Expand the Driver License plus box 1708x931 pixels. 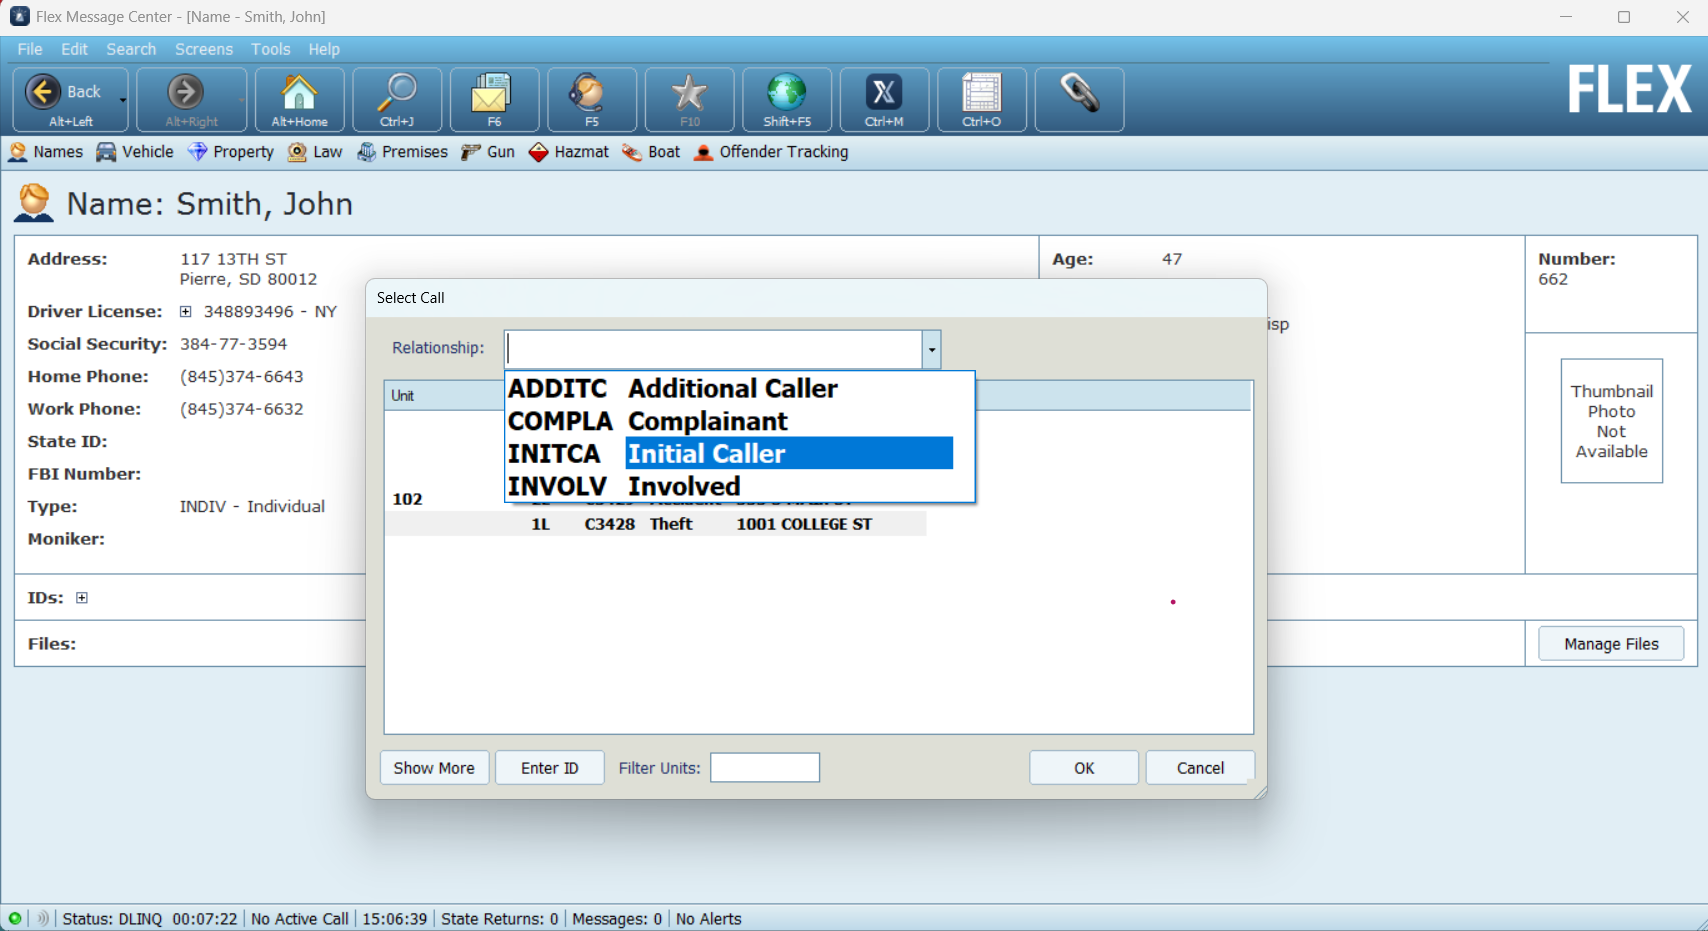[185, 312]
